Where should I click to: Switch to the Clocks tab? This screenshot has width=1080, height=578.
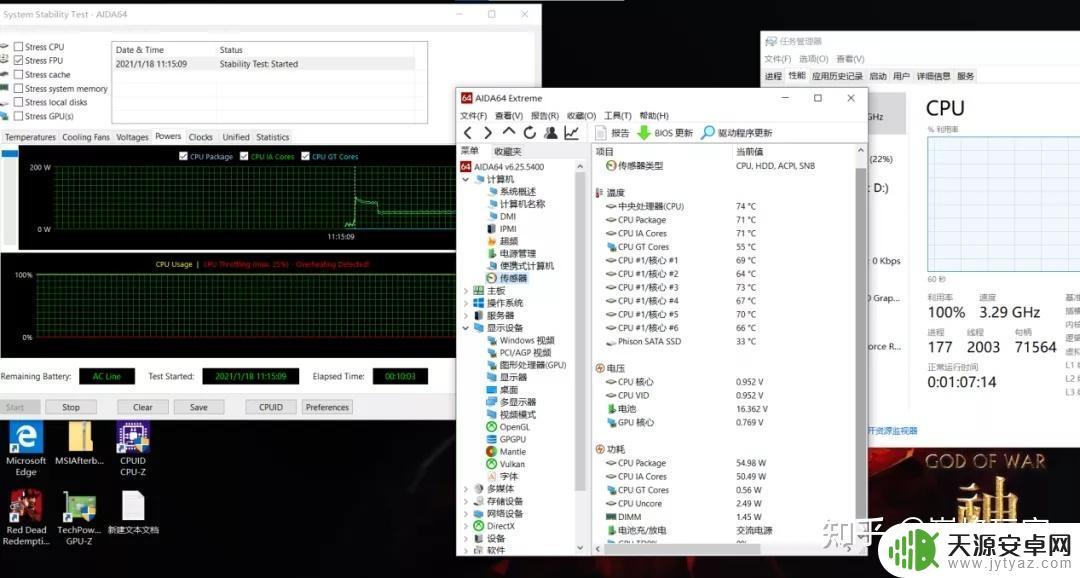click(200, 137)
